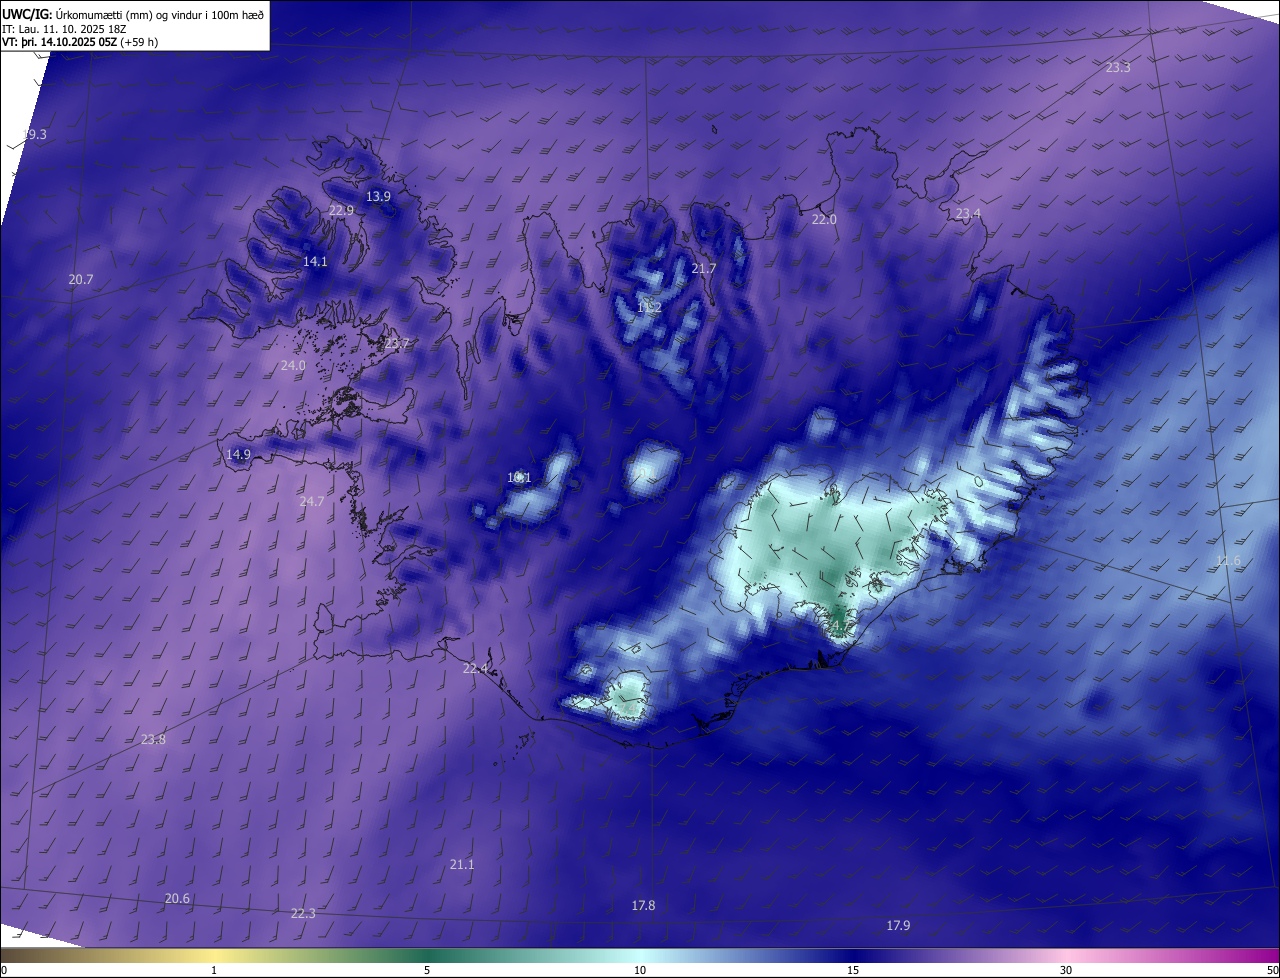The width and height of the screenshot is (1280, 978).
Task: Click the 17.8 value south of Iceland
Action: point(643,905)
